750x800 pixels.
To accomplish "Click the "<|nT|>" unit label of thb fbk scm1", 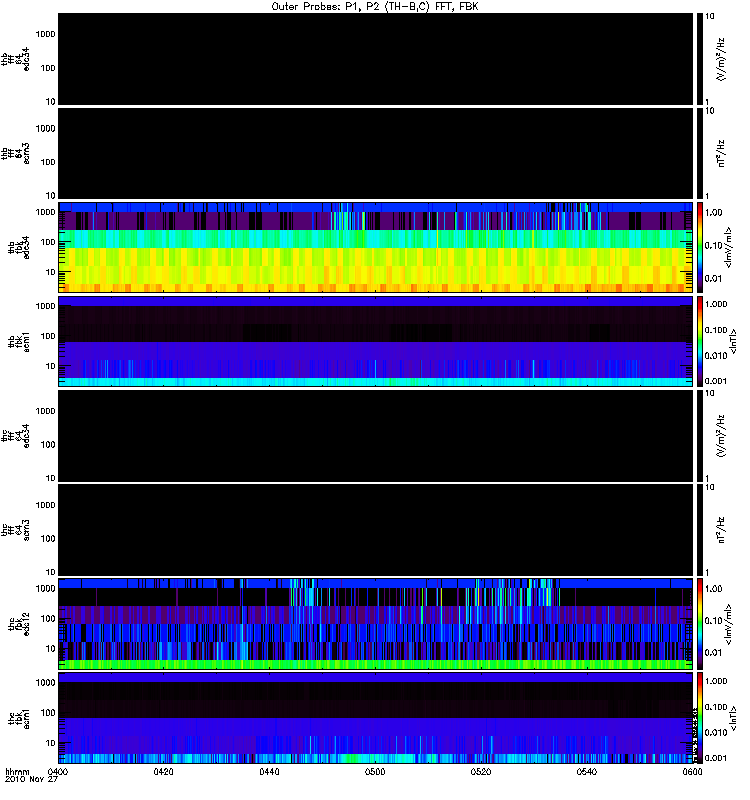I will [734, 342].
